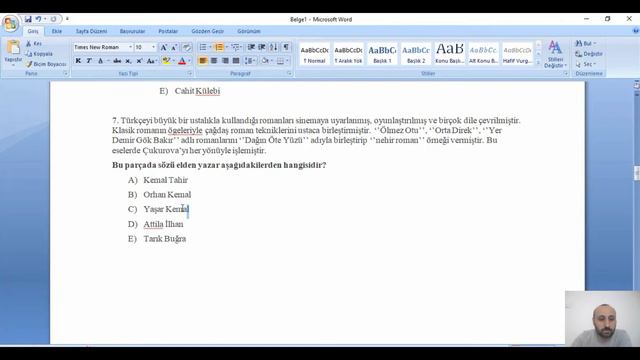The width and height of the screenshot is (640, 360).
Task: Apply a bulleted list
Action: tap(203, 47)
